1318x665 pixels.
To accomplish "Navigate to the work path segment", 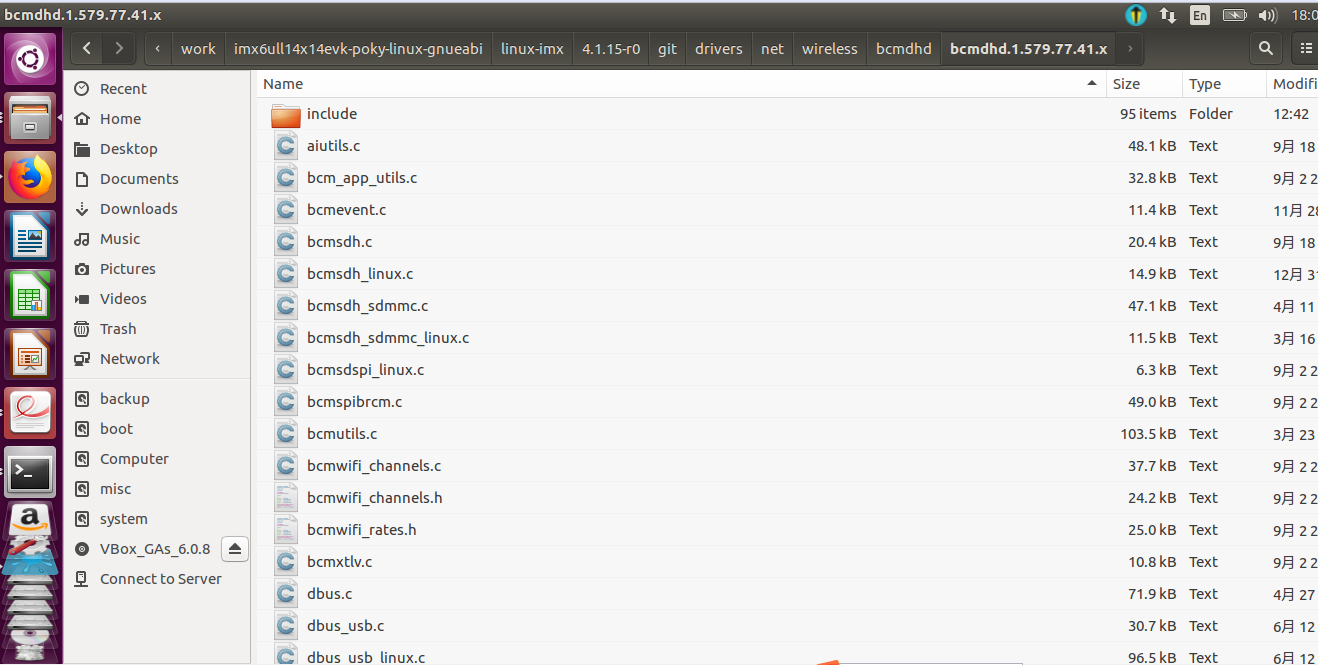I will click(198, 48).
